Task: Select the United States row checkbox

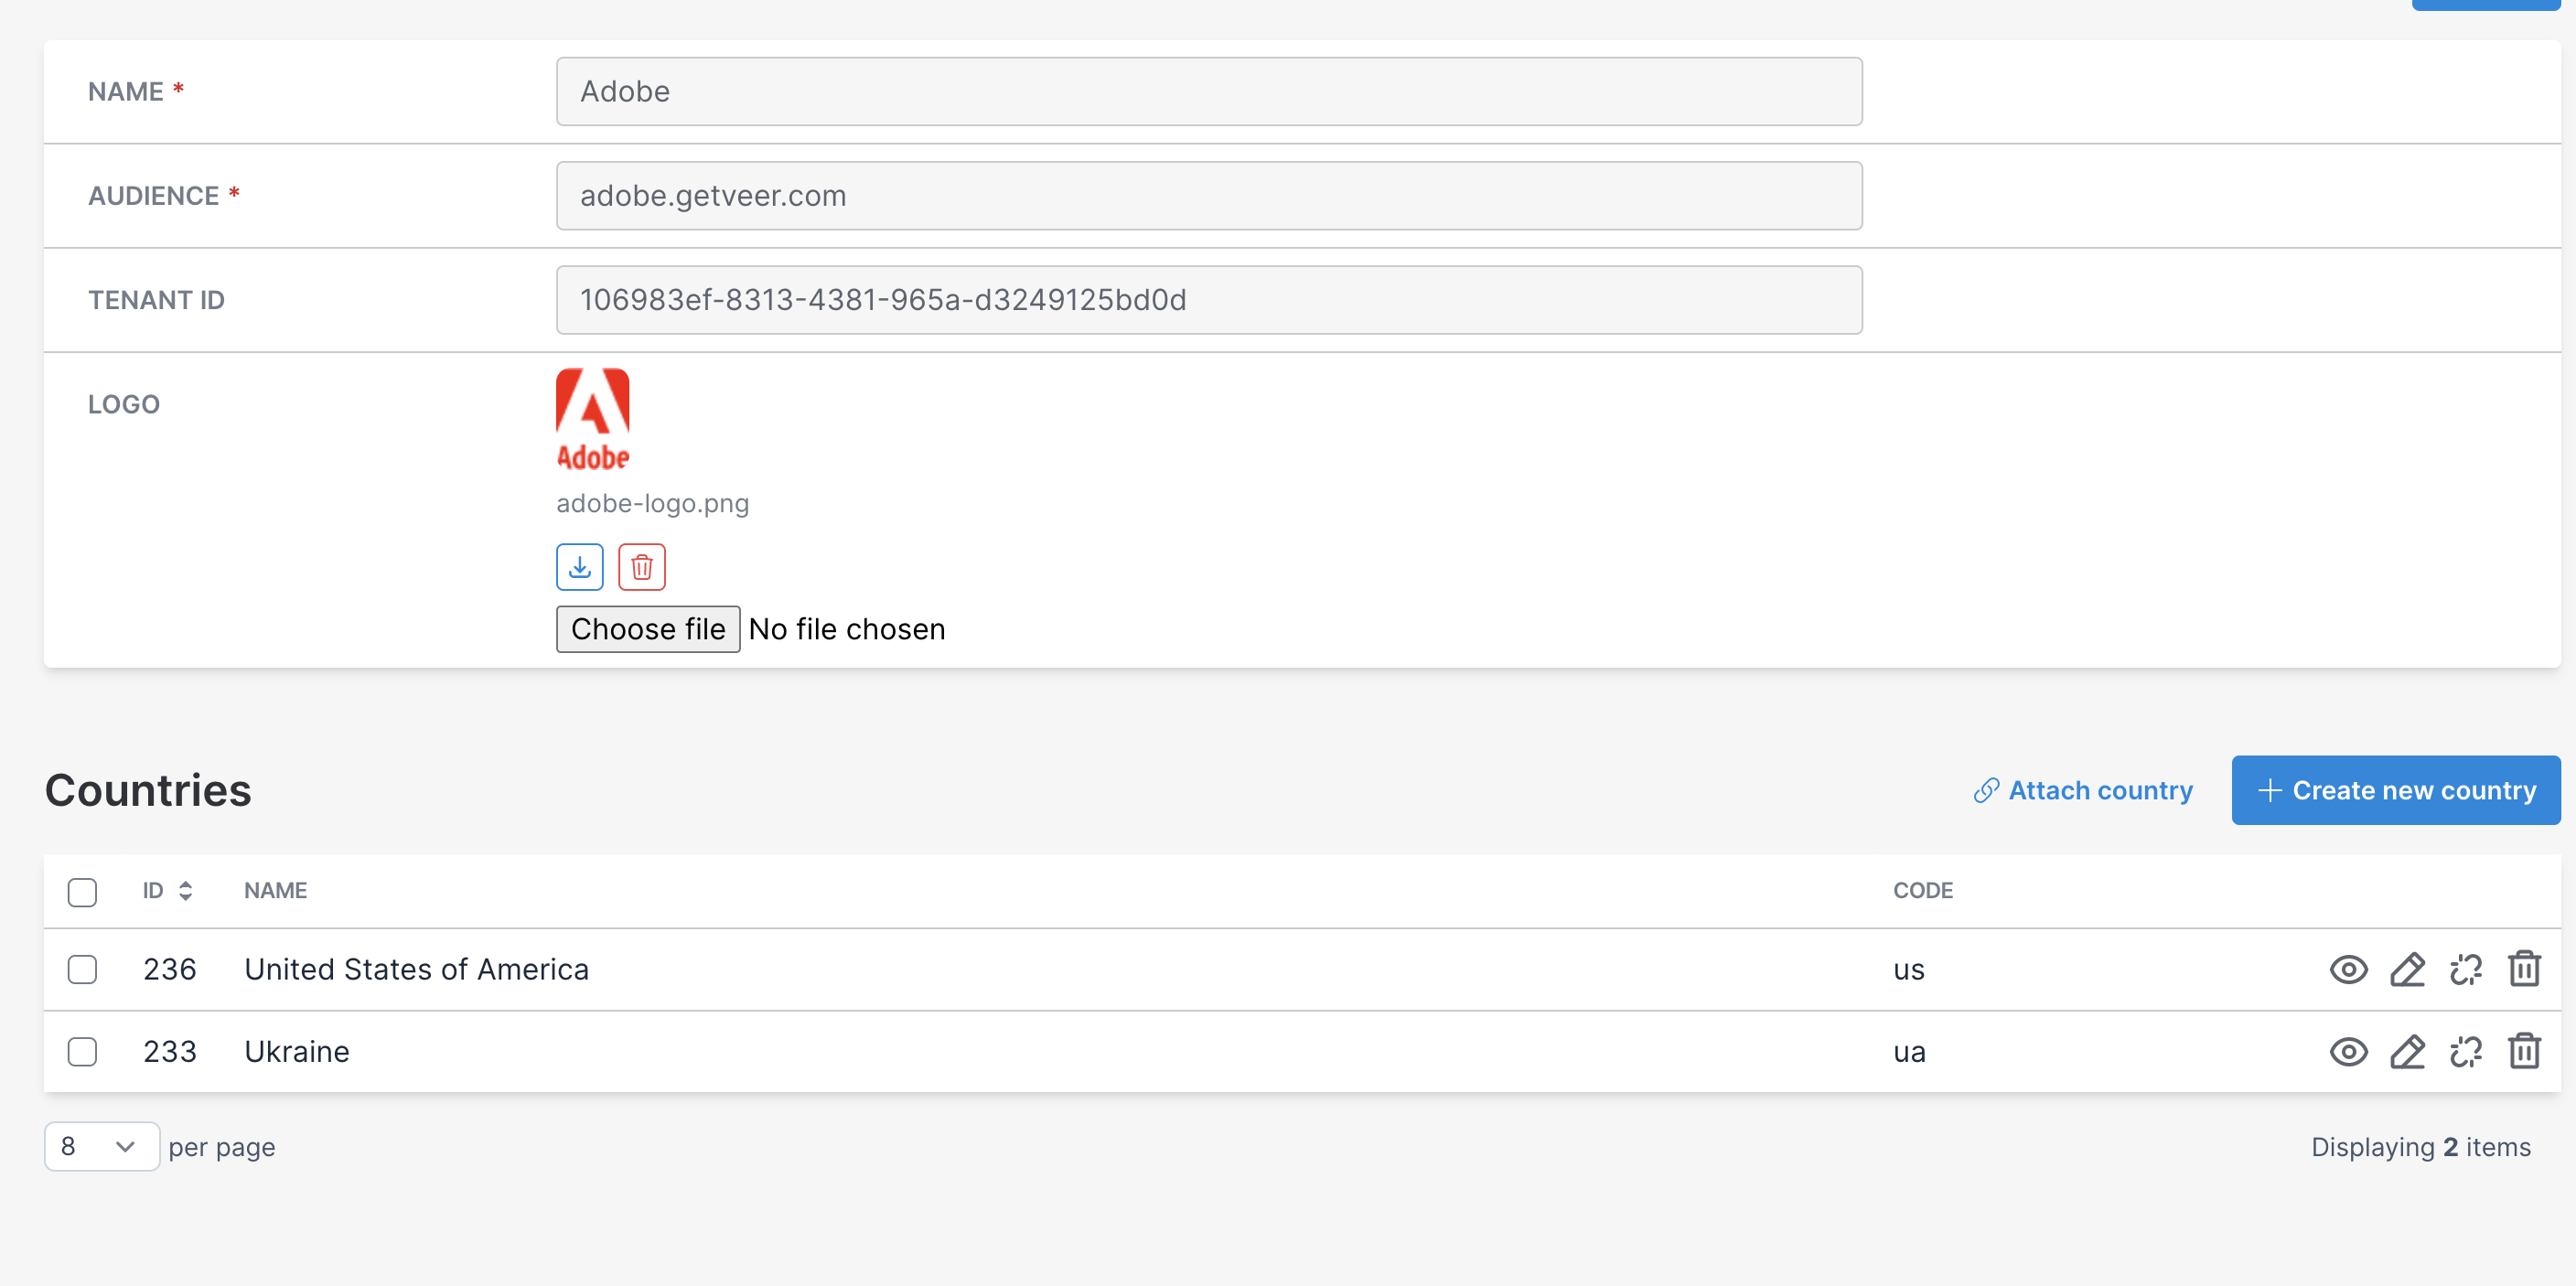Action: [82, 969]
